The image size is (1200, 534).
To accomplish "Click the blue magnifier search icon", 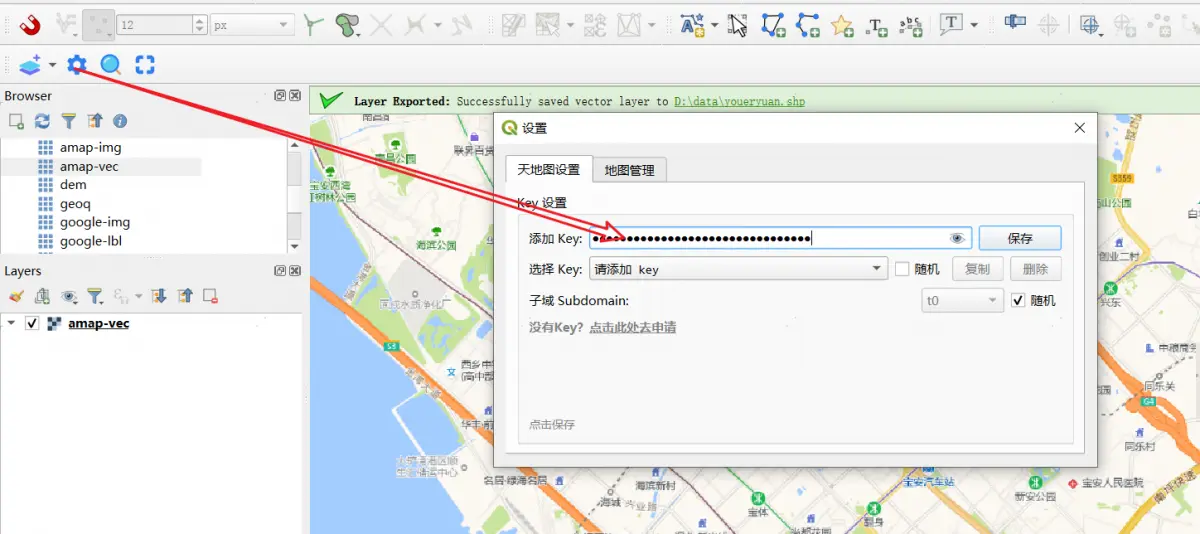I will (111, 65).
